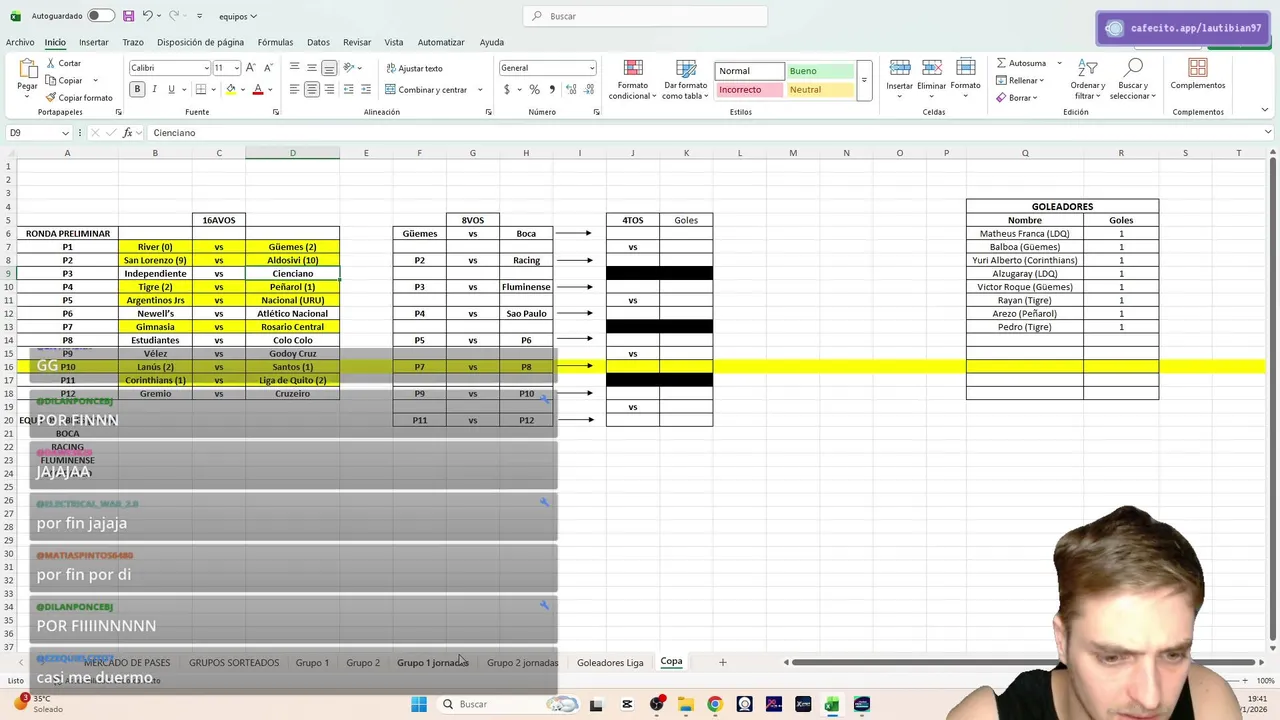Image resolution: width=1280 pixels, height=720 pixels.
Task: Apply percent style format
Action: tap(534, 89)
